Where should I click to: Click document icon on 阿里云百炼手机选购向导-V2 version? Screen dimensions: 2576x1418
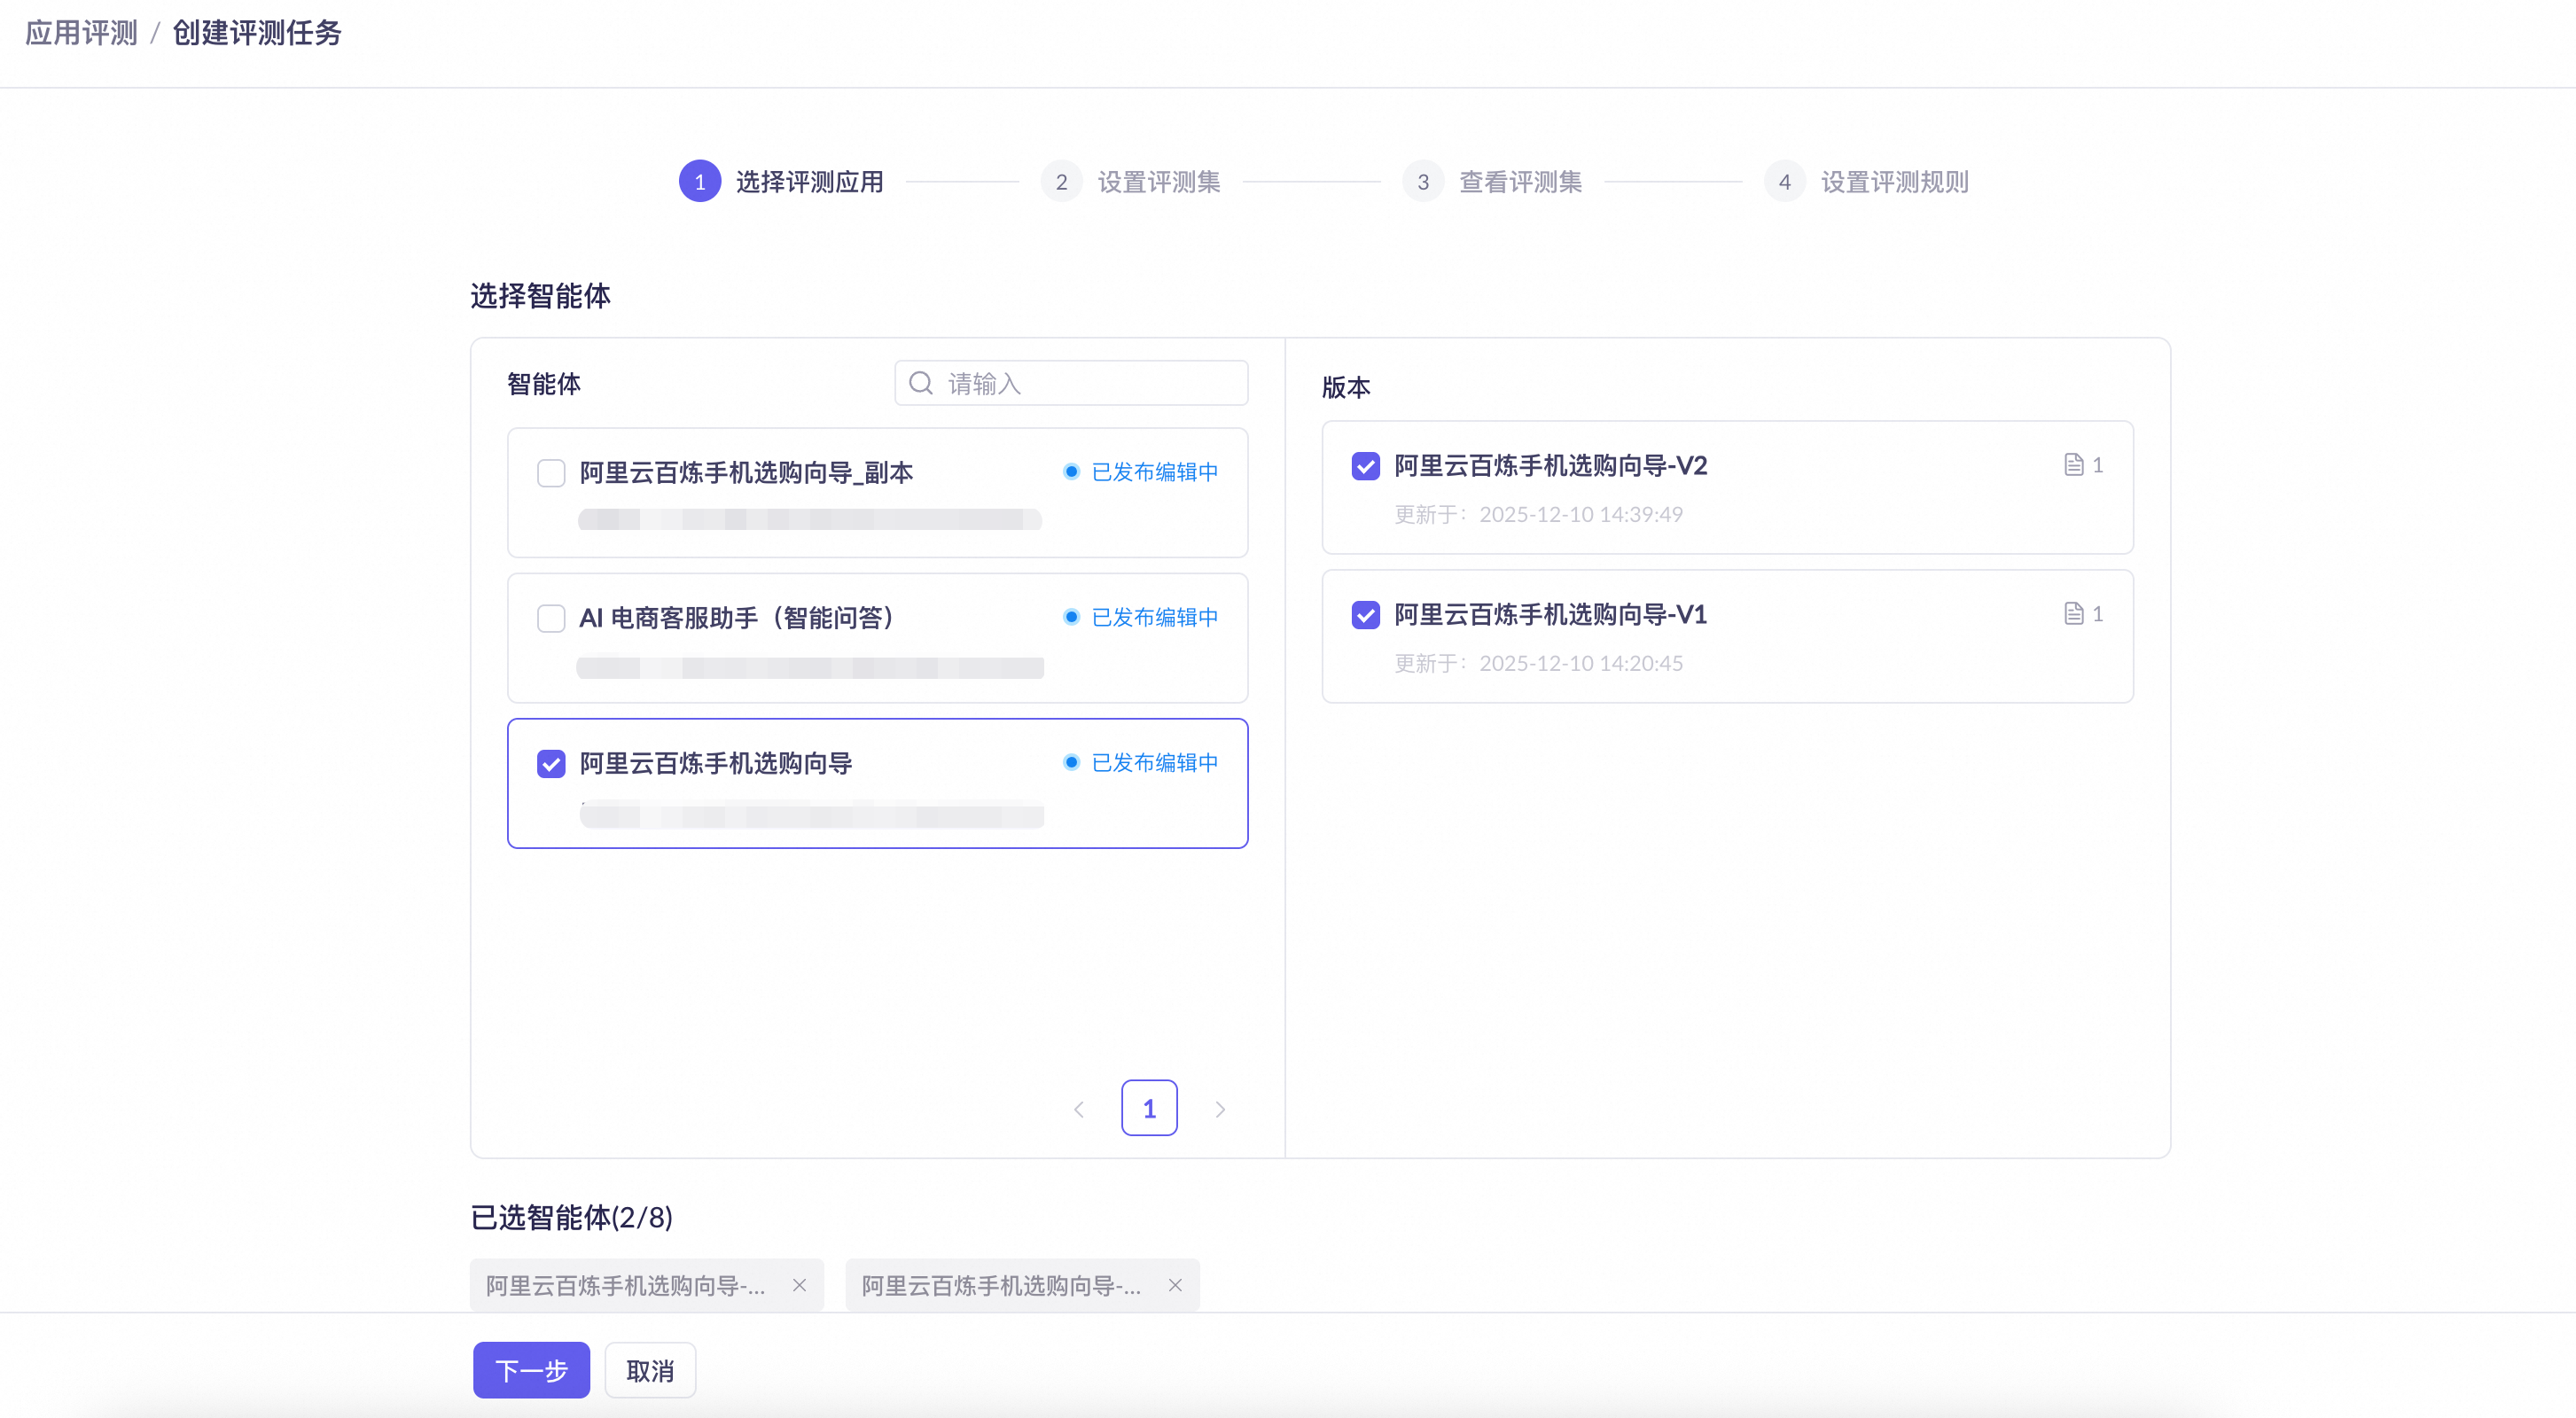pos(2073,464)
